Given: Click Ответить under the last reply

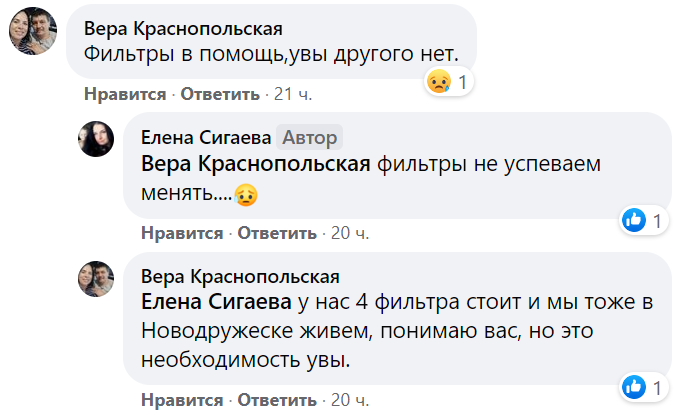Looking at the screenshot, I should point(277,400).
